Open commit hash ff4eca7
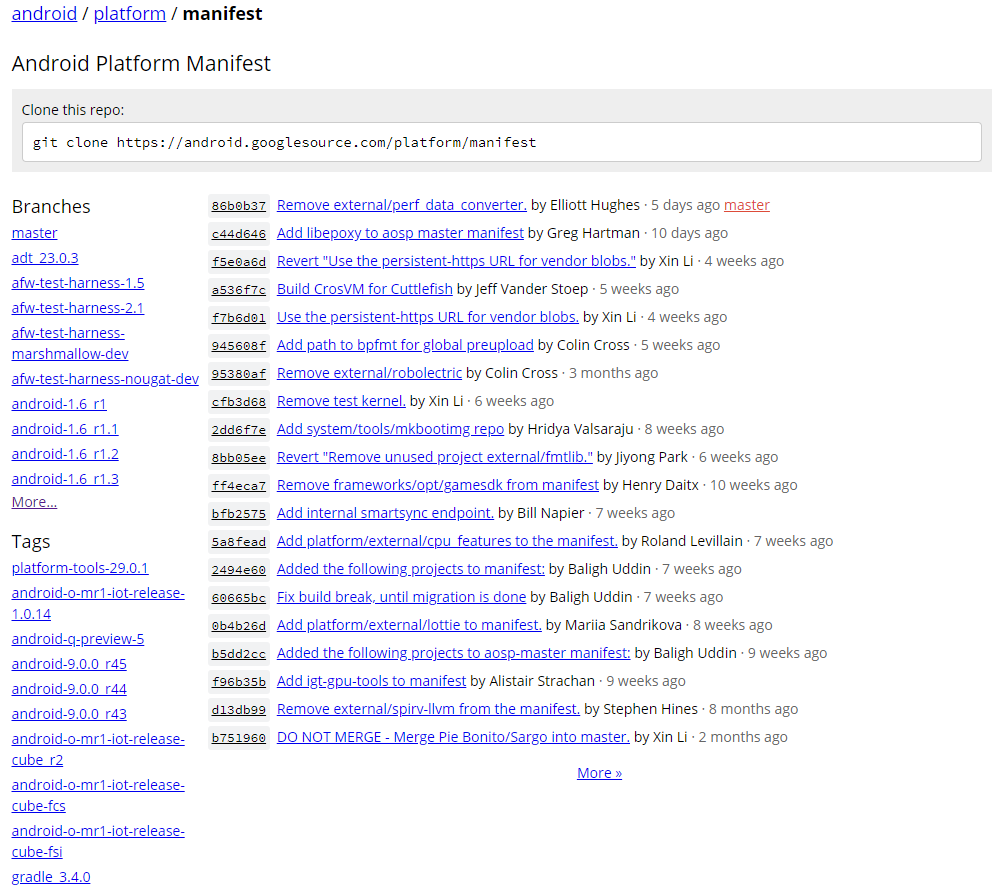The height and width of the screenshot is (891, 1005). 238,486
